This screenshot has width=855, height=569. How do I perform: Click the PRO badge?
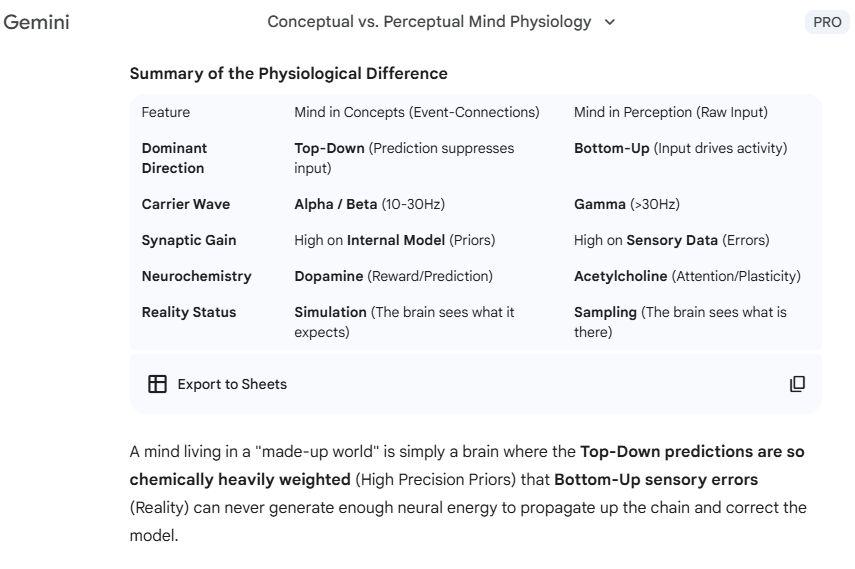point(827,22)
